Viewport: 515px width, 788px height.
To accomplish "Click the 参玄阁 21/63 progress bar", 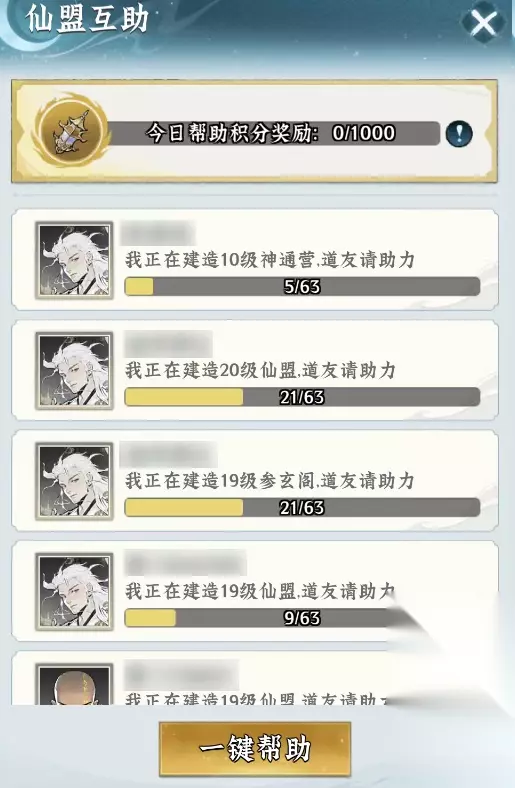I will point(302,508).
